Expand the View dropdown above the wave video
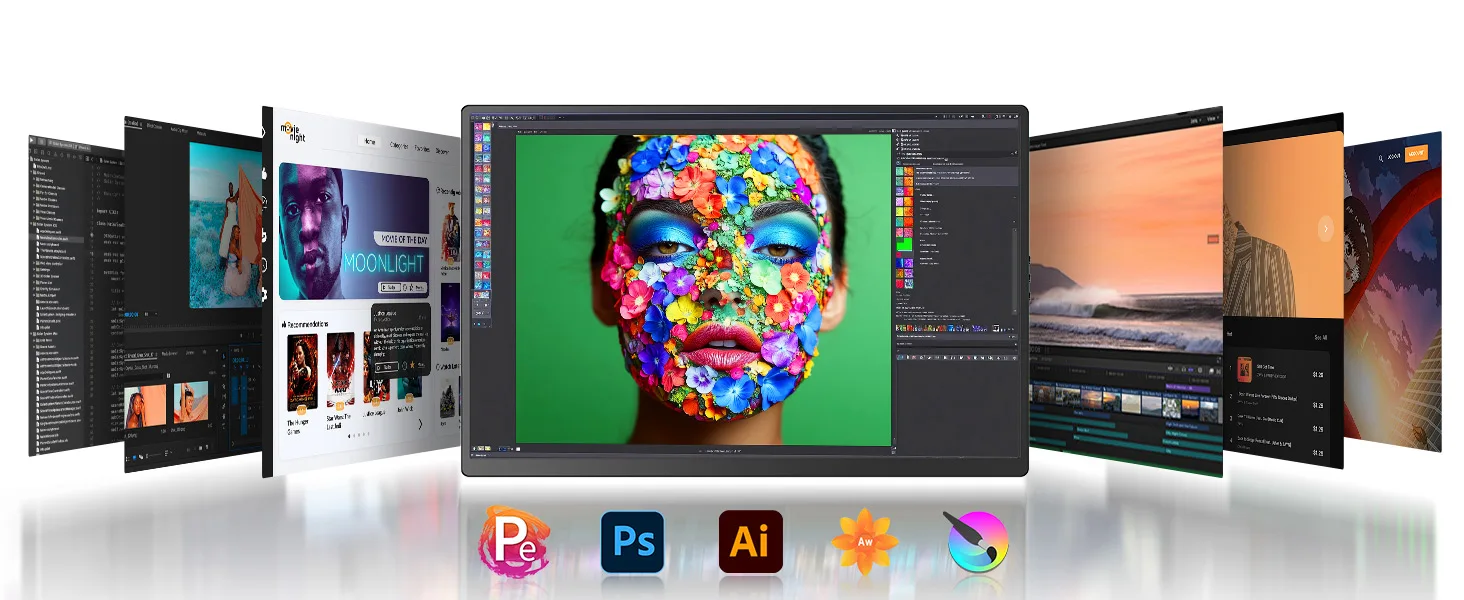The height and width of the screenshot is (600, 1464). tap(1211, 119)
